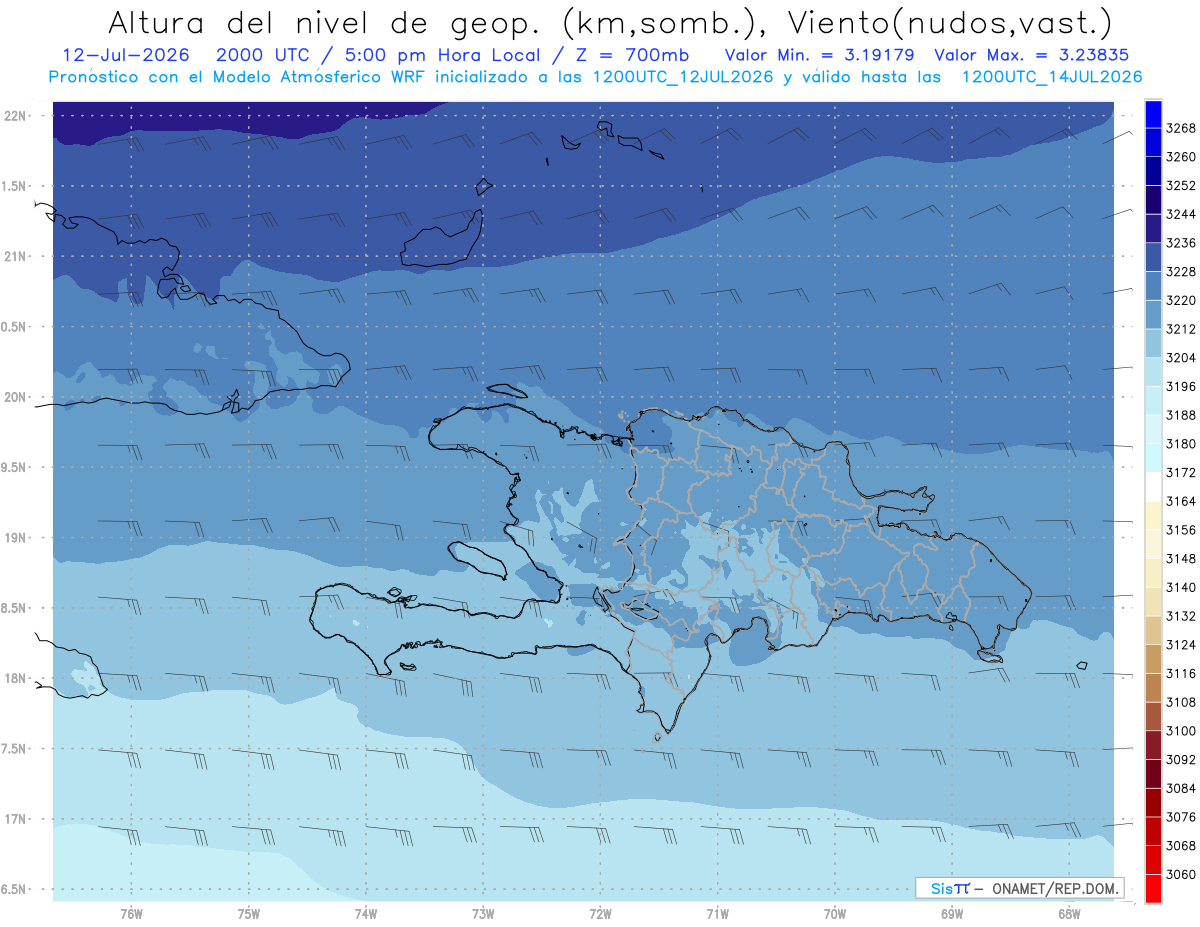The width and height of the screenshot is (1200, 927).
Task: Click the longitude axis label '71W'
Action: [x=717, y=914]
